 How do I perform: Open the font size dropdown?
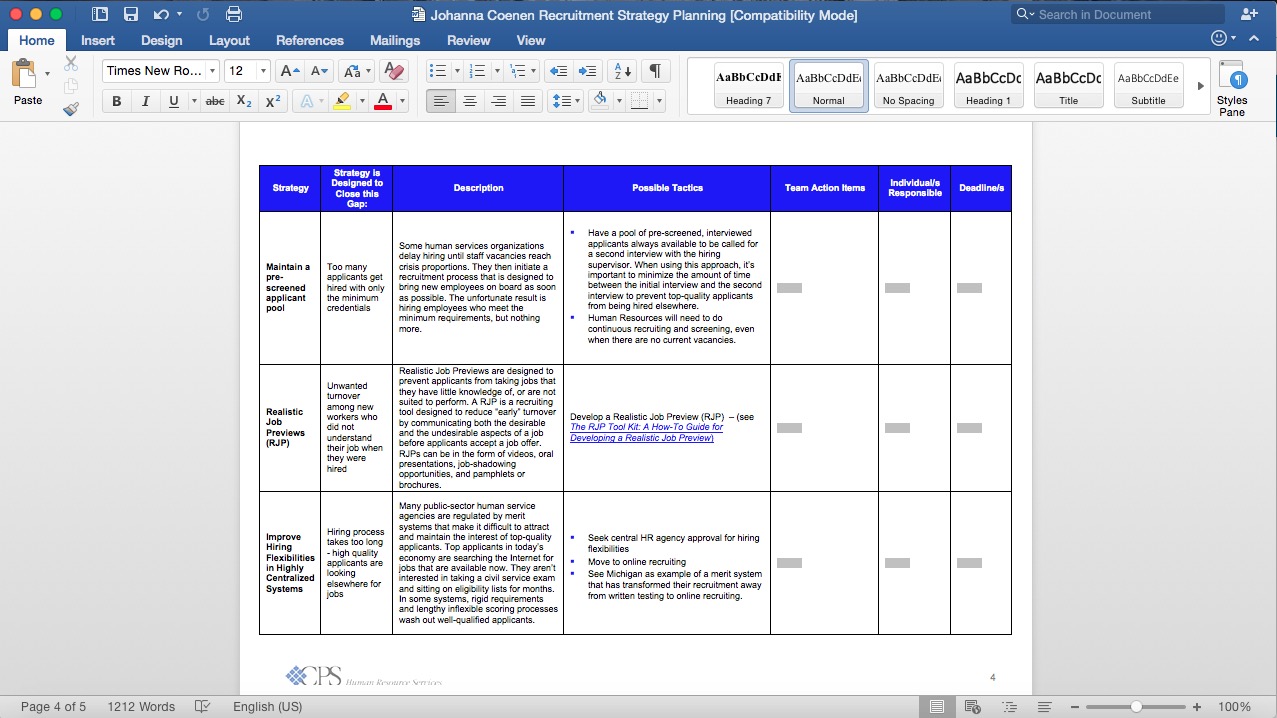[x=262, y=70]
